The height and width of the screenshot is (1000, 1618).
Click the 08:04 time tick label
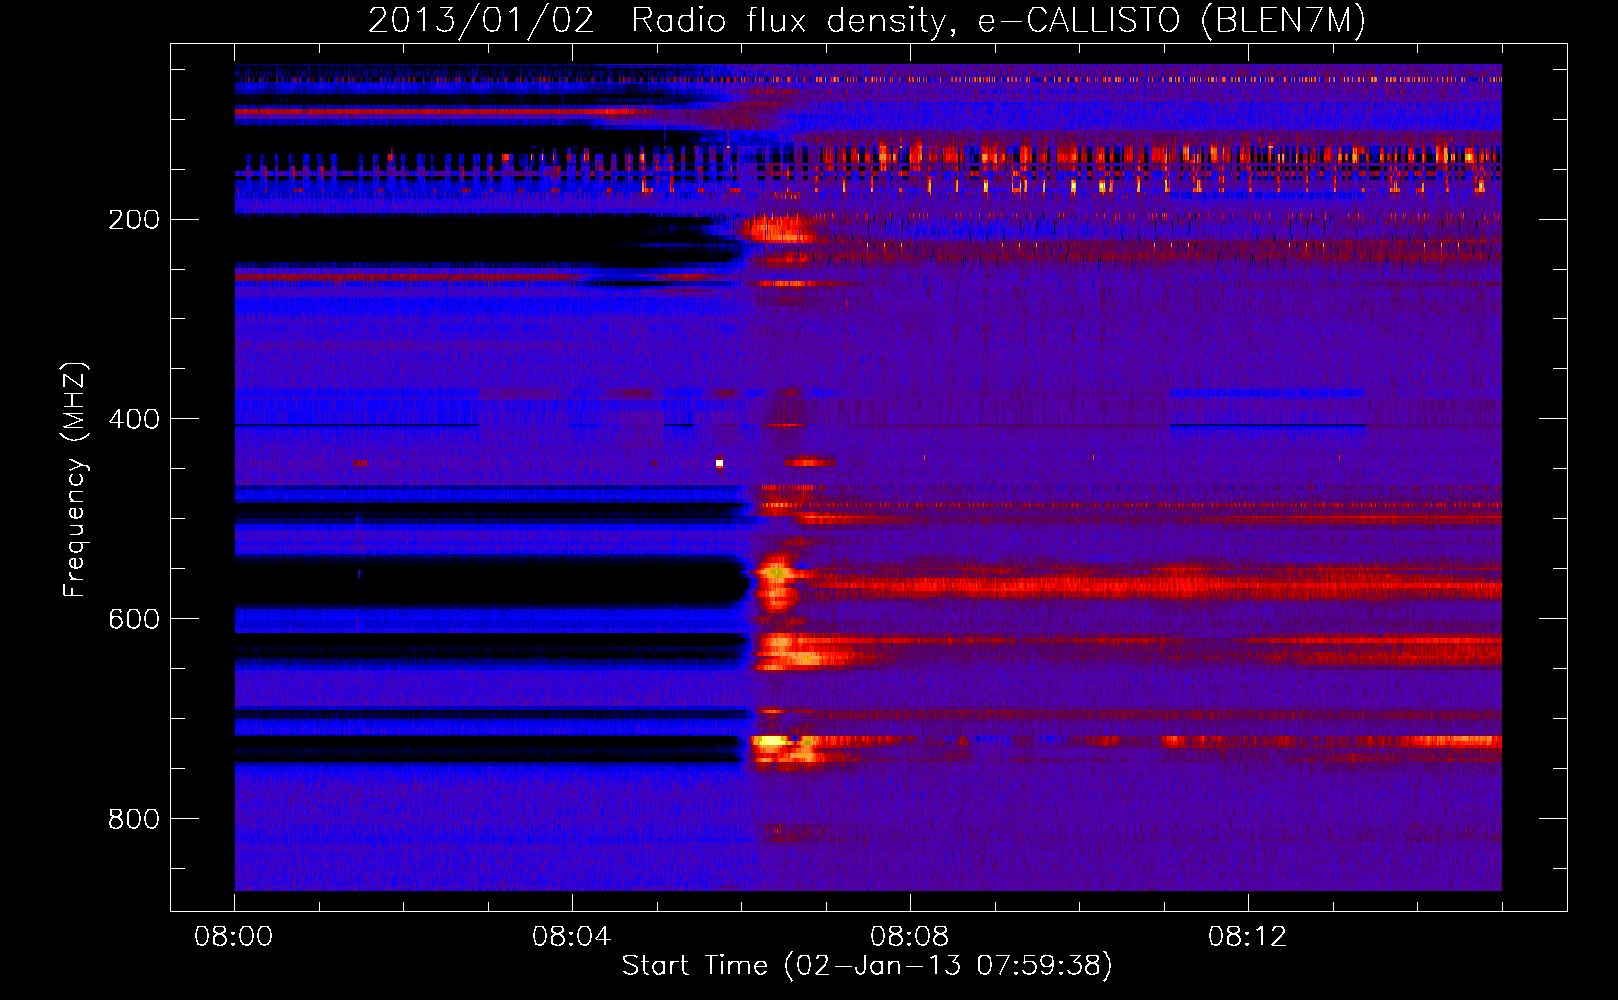[x=572, y=937]
